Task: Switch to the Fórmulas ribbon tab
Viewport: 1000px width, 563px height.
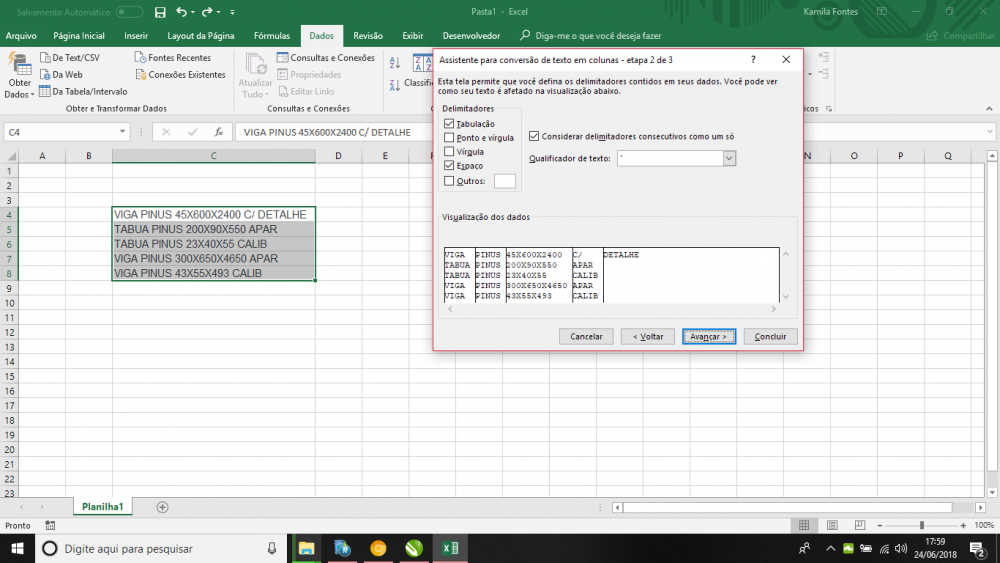Action: tap(271, 35)
